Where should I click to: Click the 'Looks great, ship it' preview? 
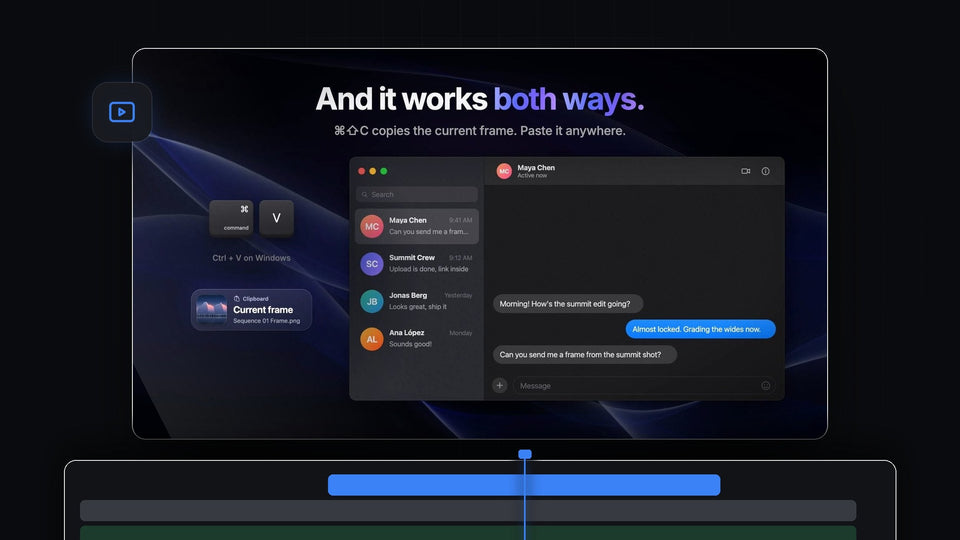point(418,307)
